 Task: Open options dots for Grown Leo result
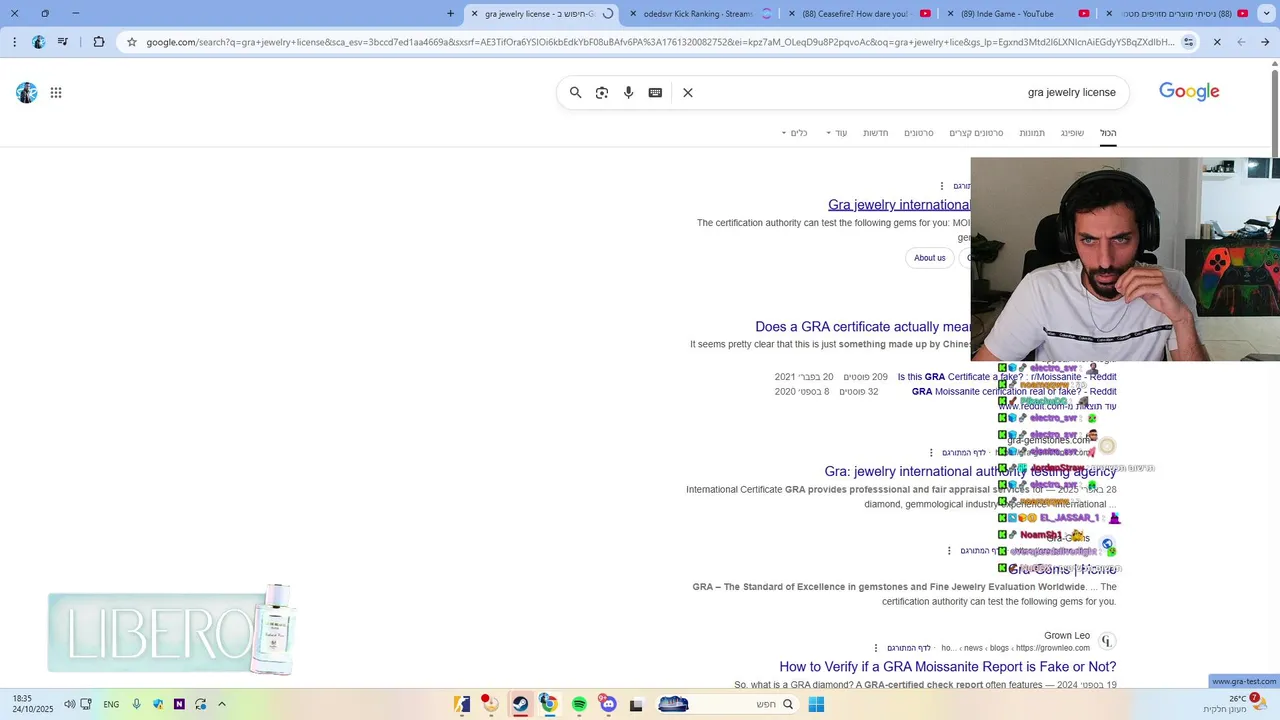[876, 648]
